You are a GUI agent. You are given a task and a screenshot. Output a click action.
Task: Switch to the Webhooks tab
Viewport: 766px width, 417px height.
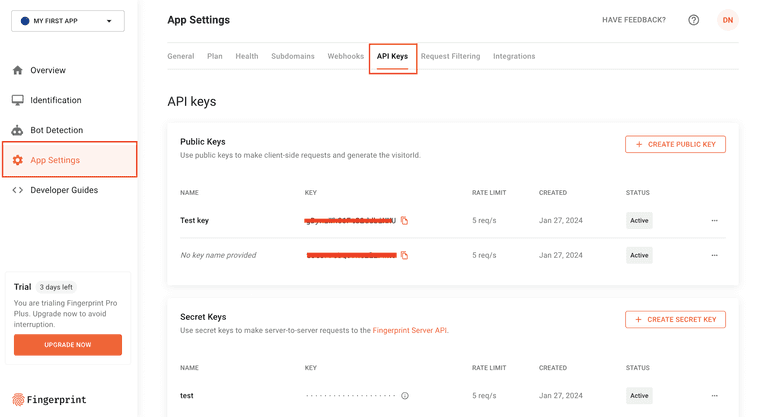coord(345,57)
